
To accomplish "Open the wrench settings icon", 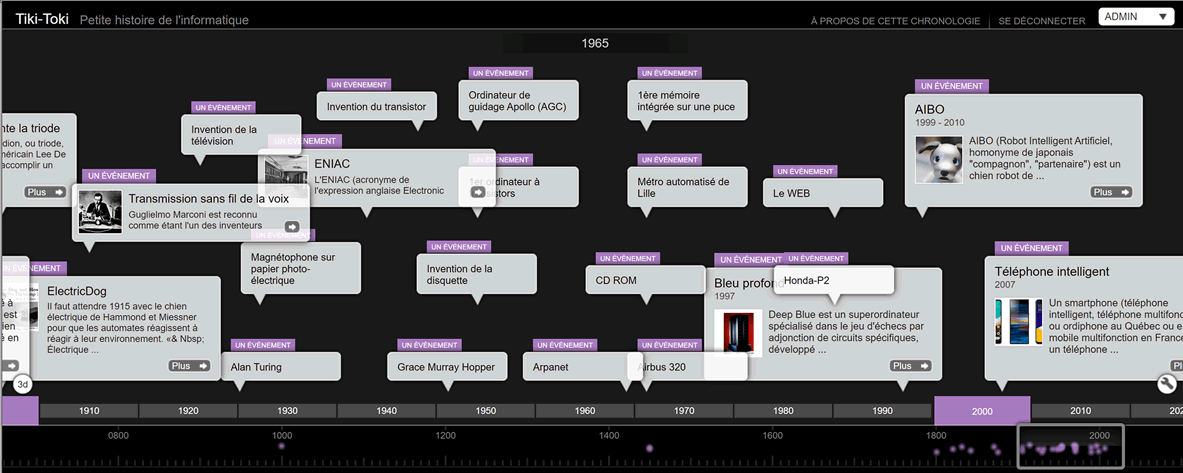I will [x=1167, y=385].
